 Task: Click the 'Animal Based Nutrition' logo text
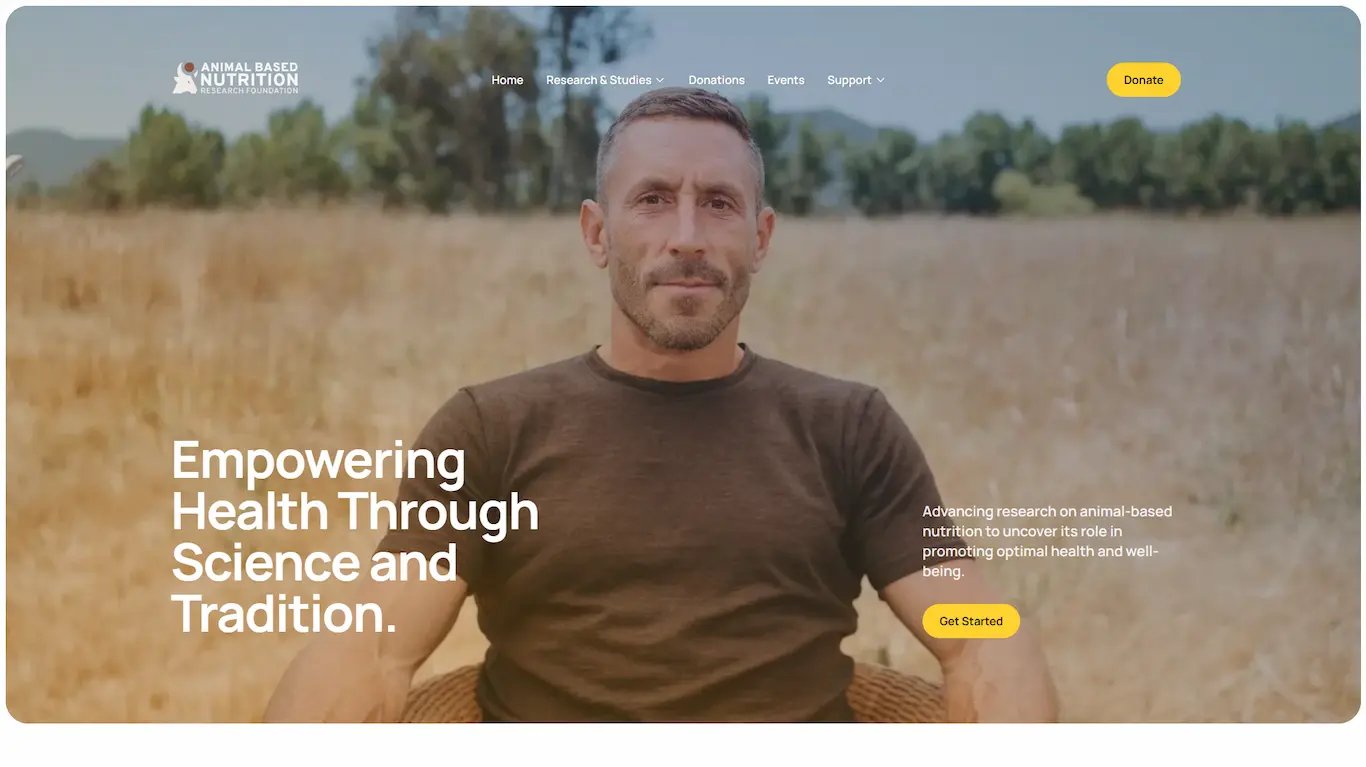[249, 74]
